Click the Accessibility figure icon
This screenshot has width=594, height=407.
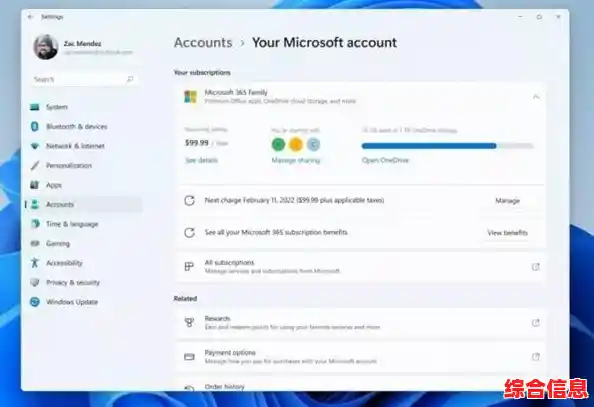click(x=34, y=263)
